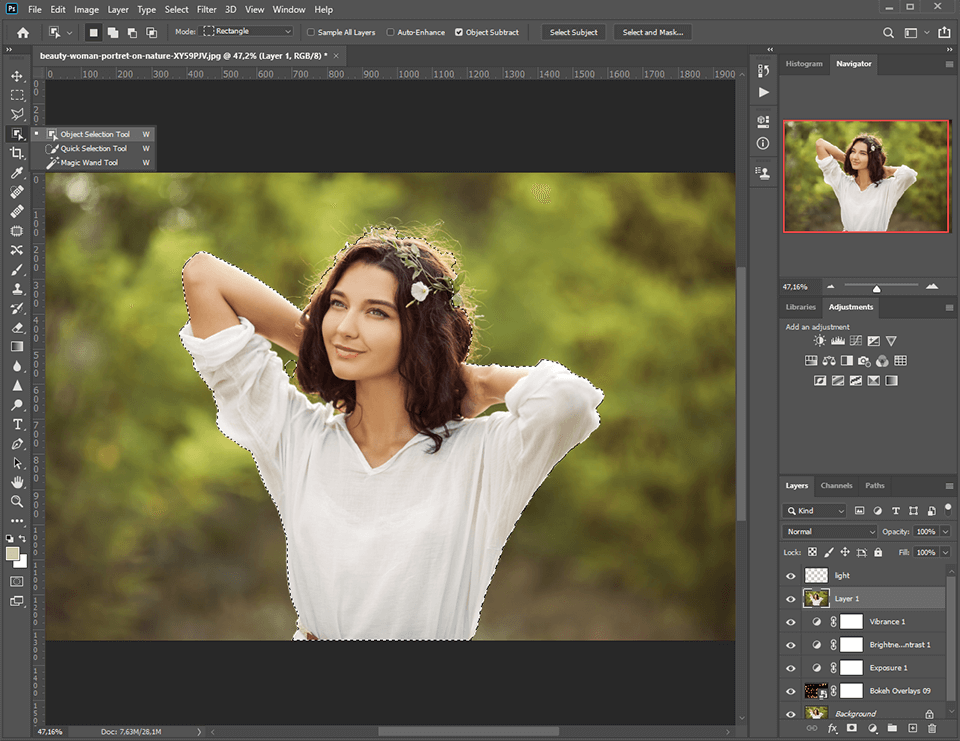Click the Layer 1 thumbnail
Image resolution: width=960 pixels, height=741 pixels.
coord(816,598)
